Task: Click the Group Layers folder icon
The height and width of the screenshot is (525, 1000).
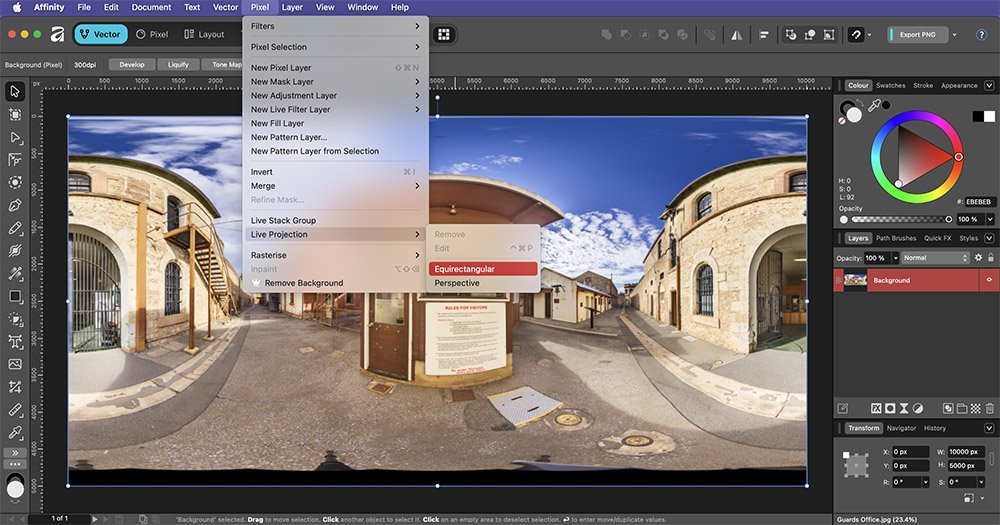Action: pos(962,408)
